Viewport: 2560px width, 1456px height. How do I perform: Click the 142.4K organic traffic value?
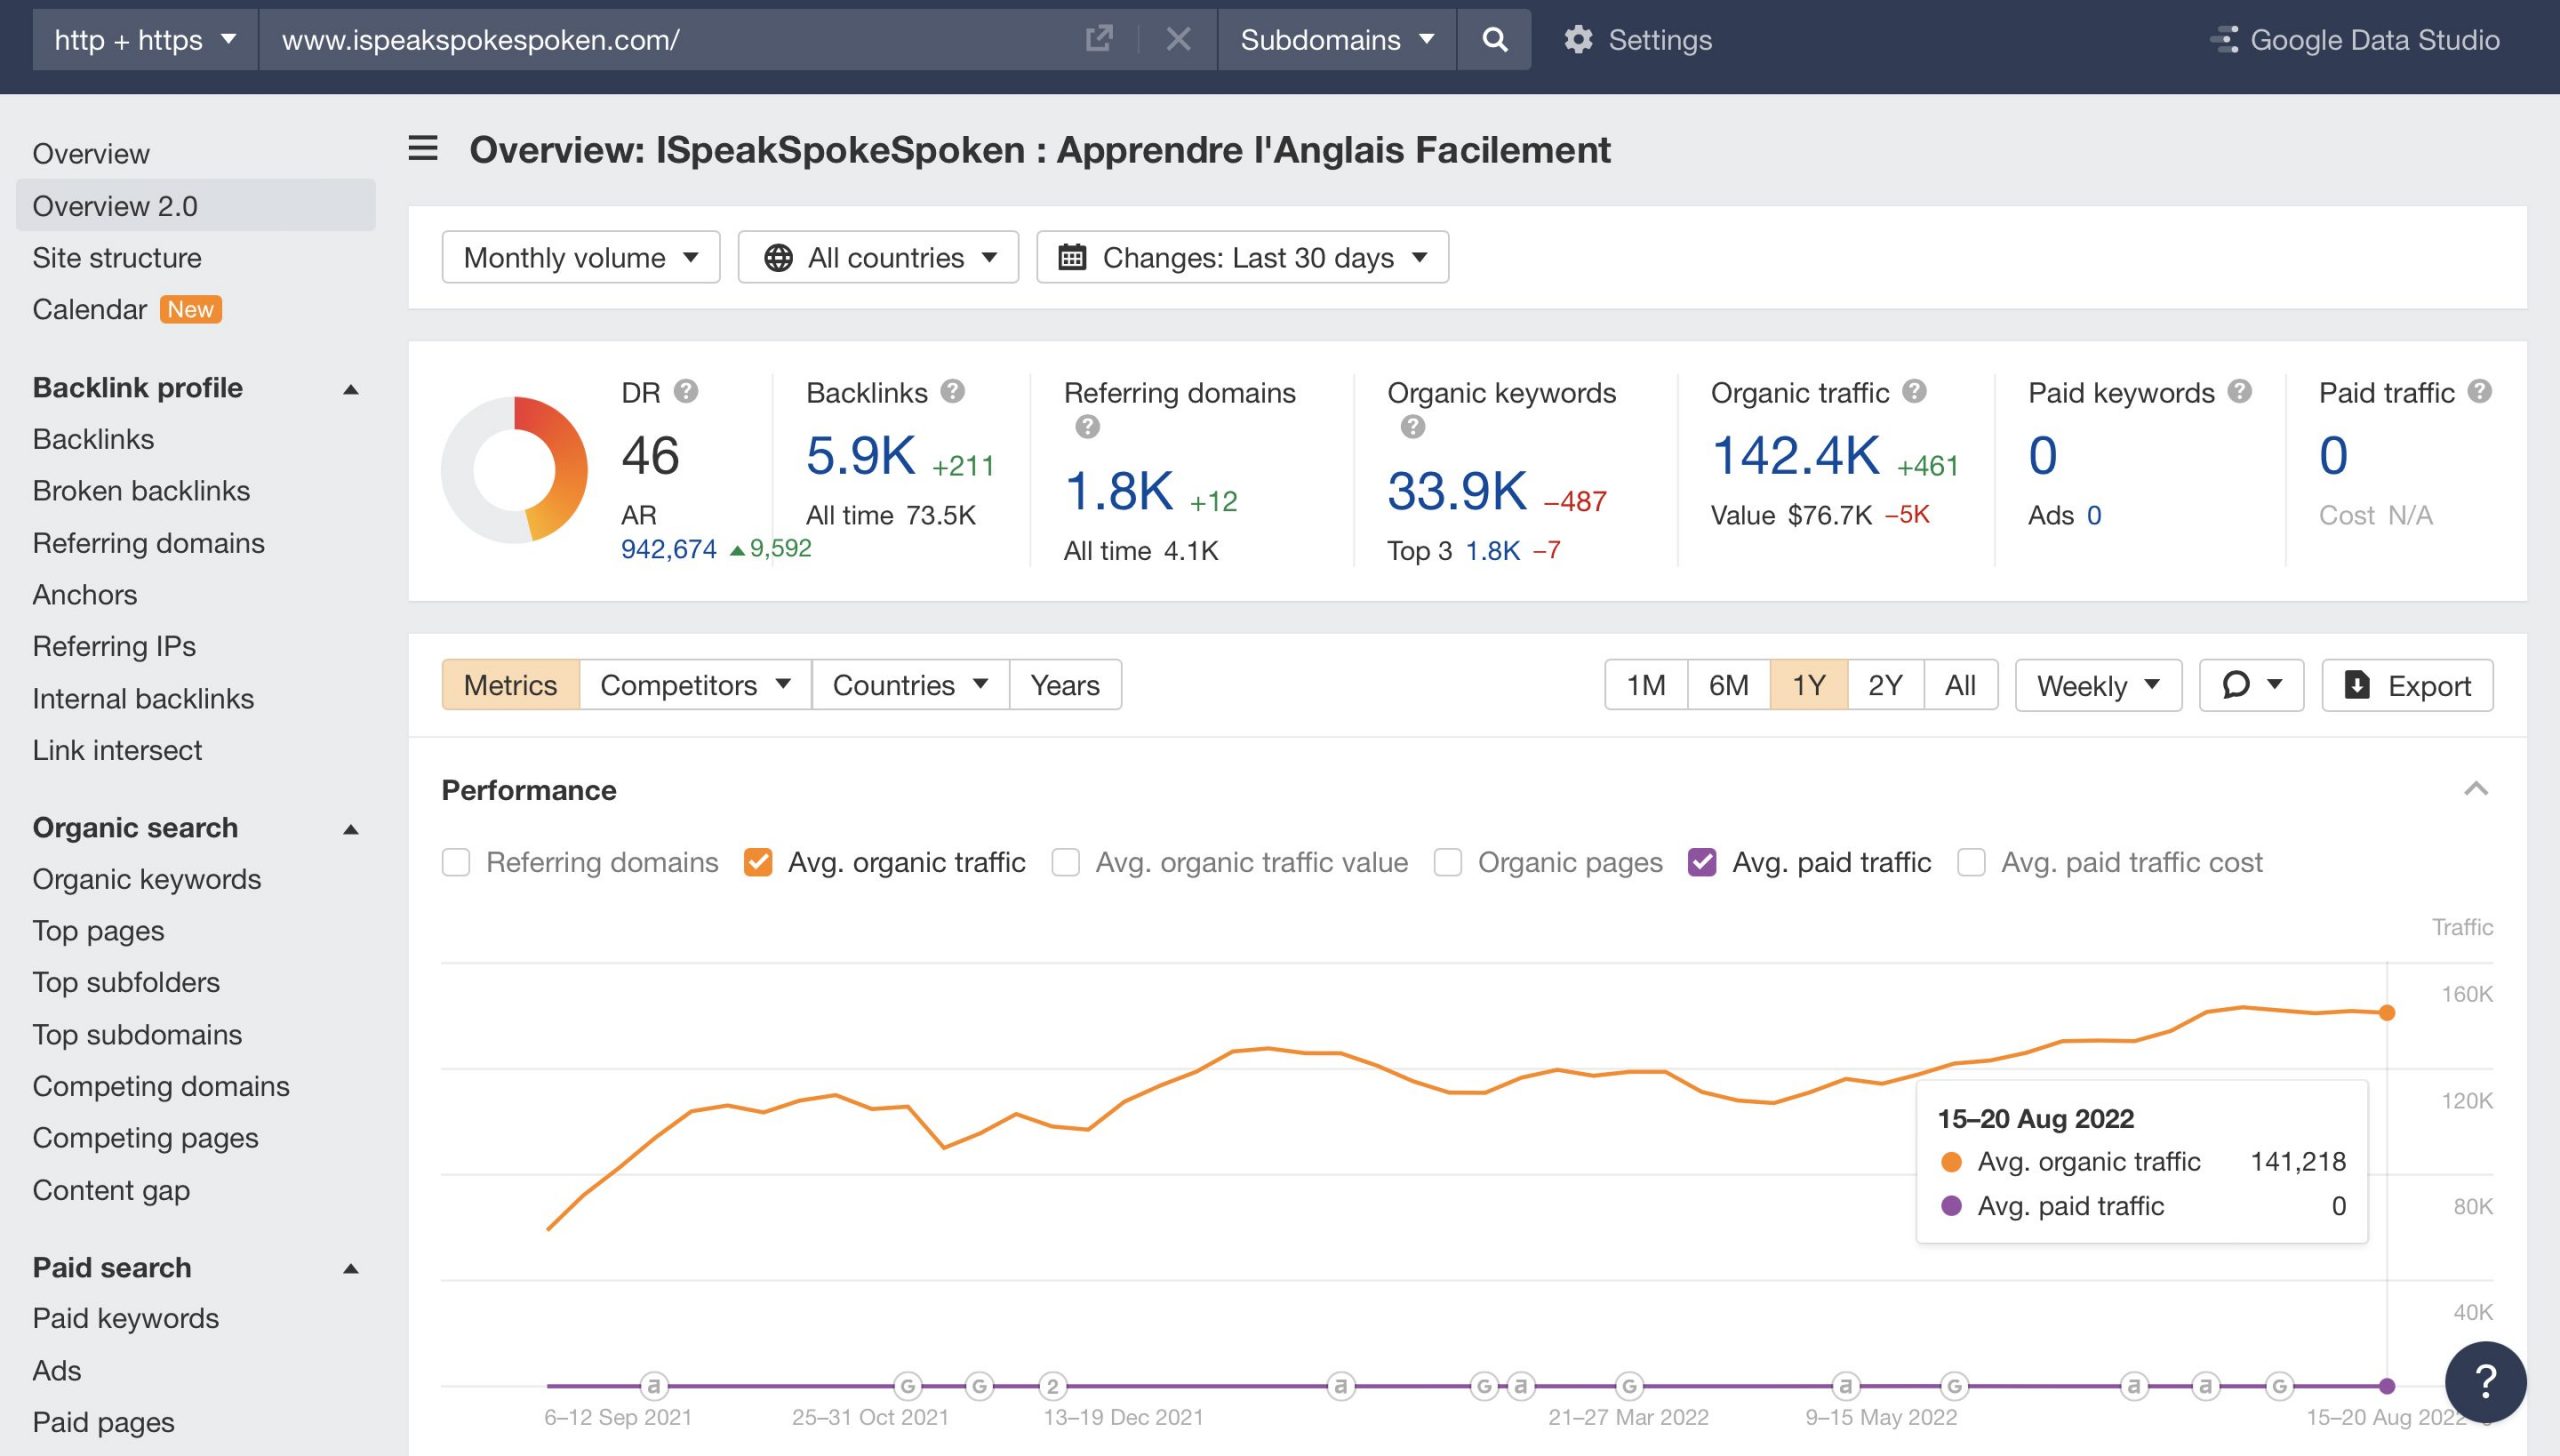[1796, 456]
